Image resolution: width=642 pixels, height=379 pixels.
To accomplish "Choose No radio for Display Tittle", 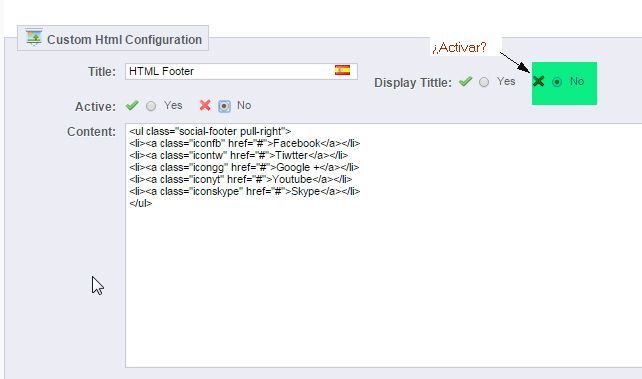I will pos(557,82).
